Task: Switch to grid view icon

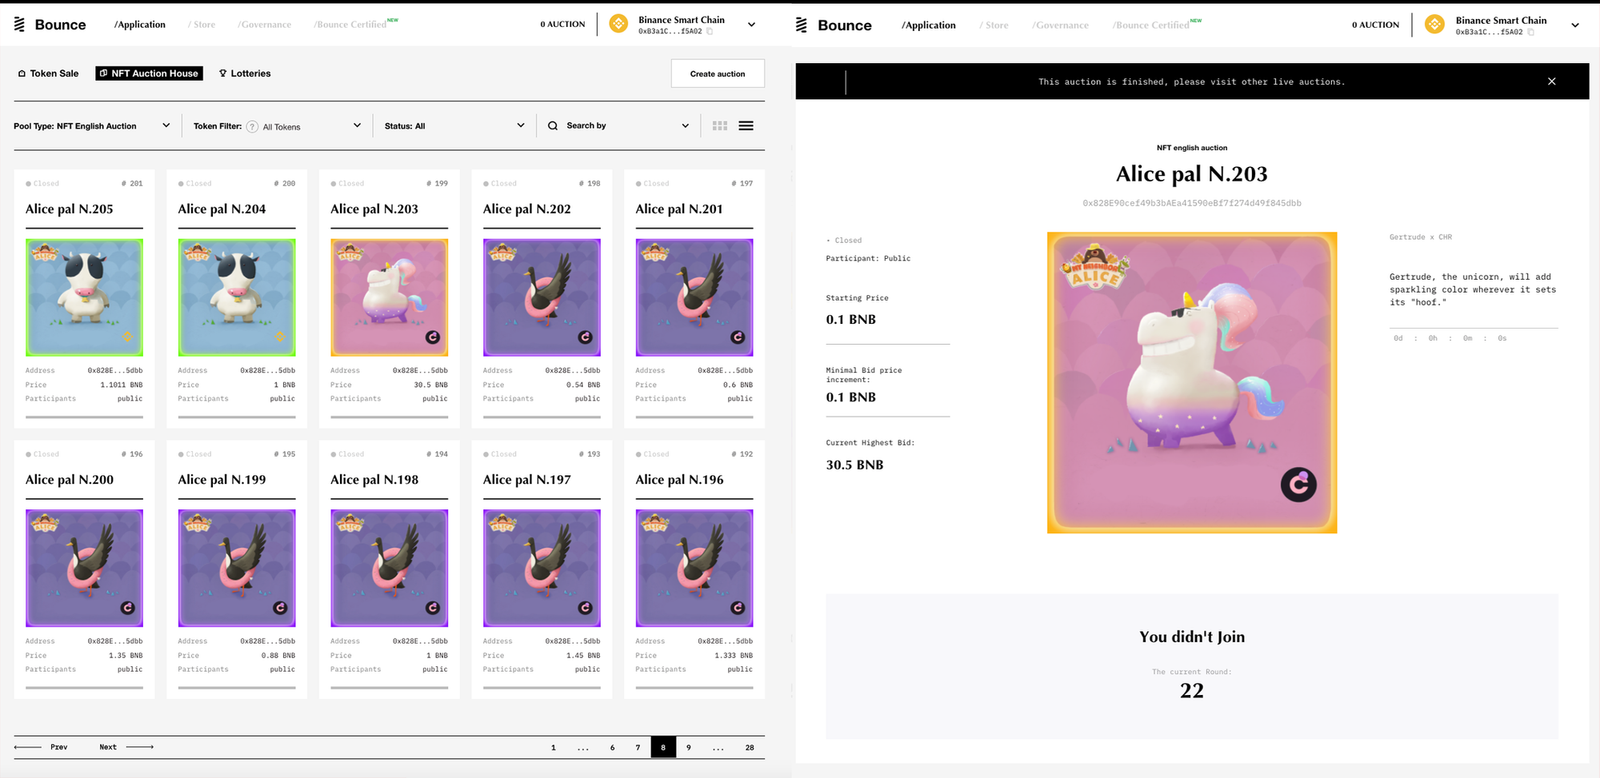Action: pyautogui.click(x=720, y=126)
